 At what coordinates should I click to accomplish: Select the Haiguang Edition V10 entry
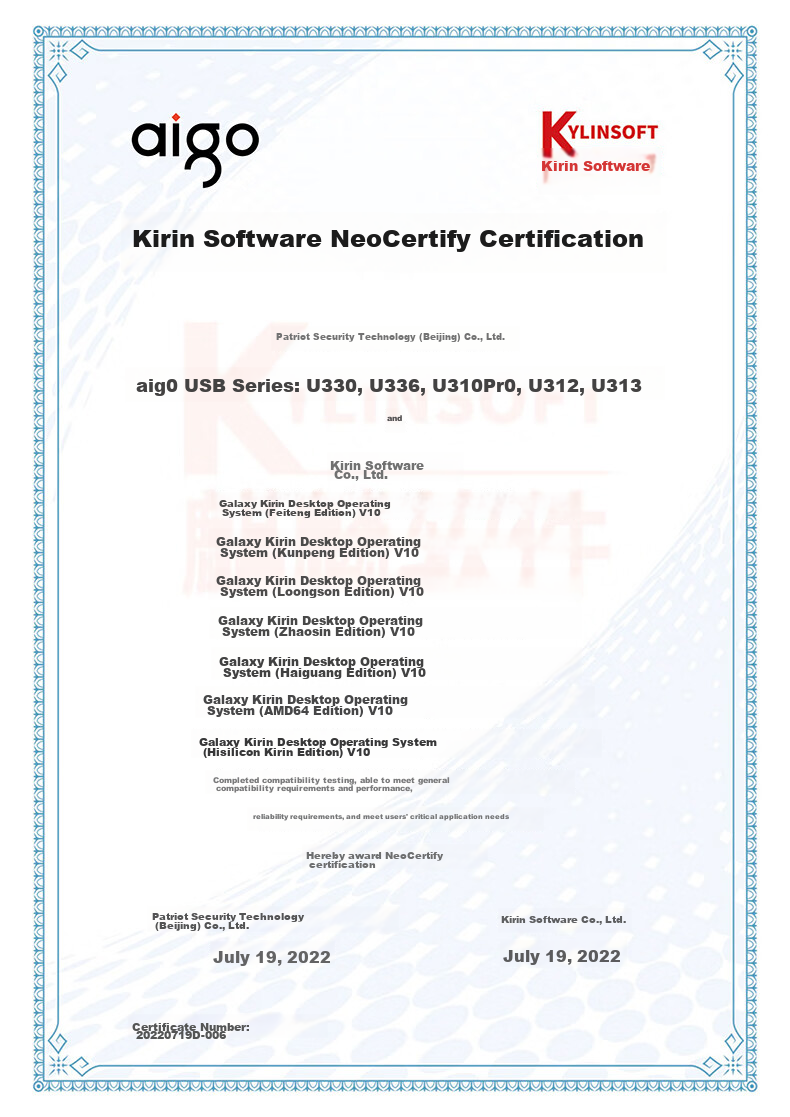tap(322, 667)
